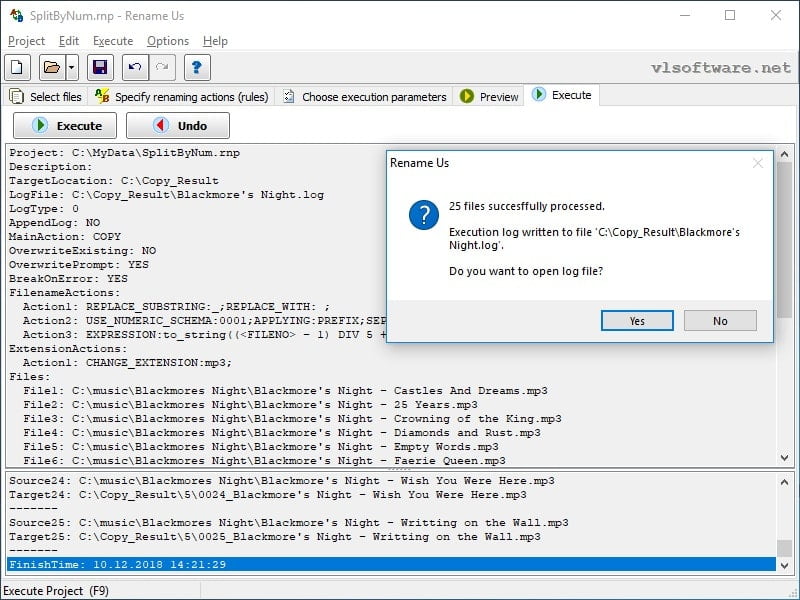
Task: Switch to the Preview tab
Action: coord(489,96)
